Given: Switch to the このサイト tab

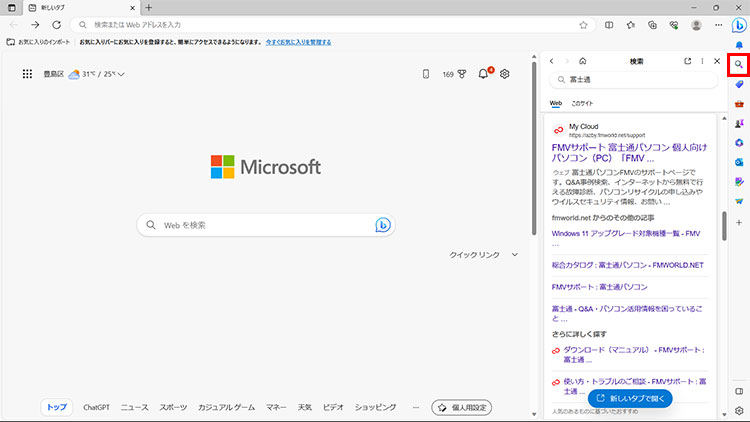Looking at the screenshot, I should click(582, 103).
